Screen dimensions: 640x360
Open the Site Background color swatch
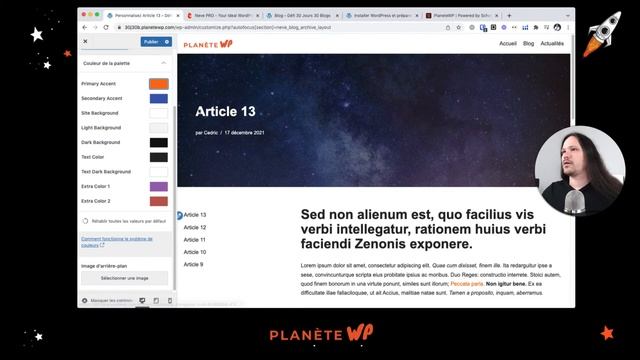click(x=158, y=113)
